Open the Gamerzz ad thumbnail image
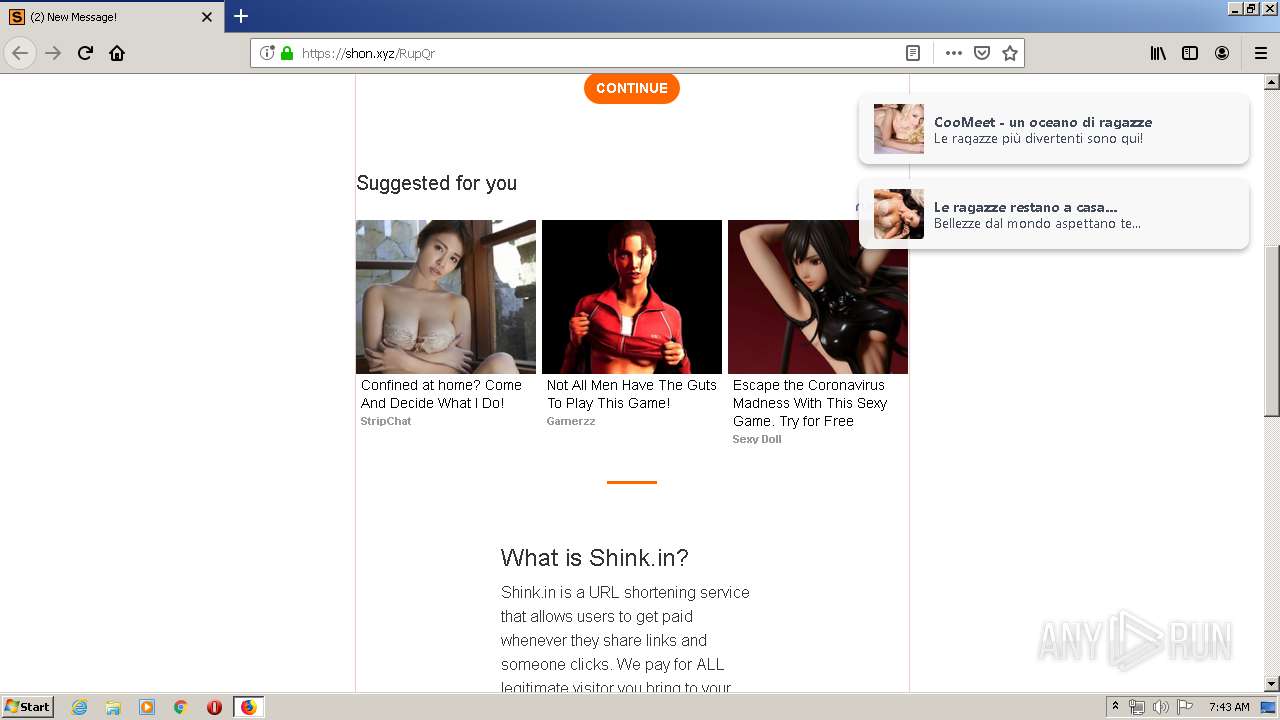The width and height of the screenshot is (1280, 720). 632,297
